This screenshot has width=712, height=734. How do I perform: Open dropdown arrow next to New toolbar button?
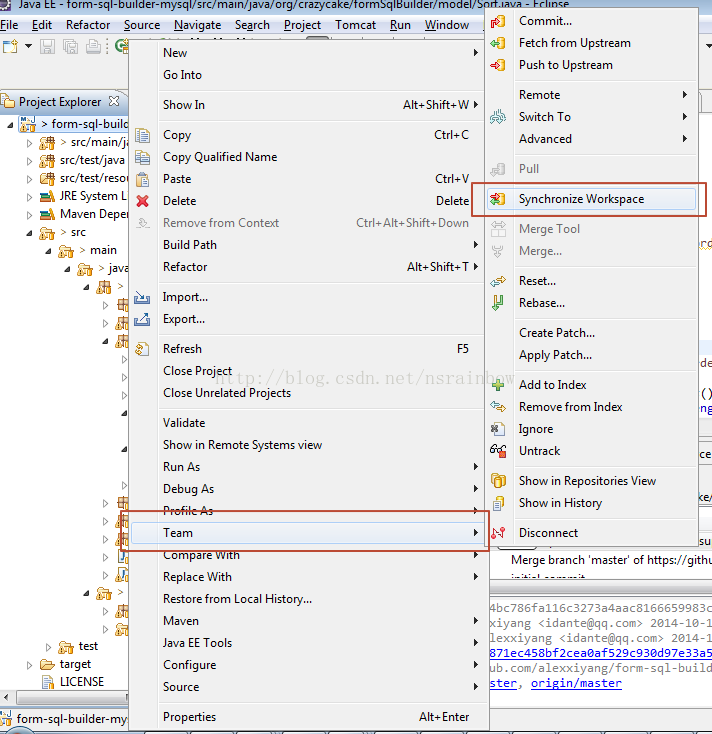coord(28,46)
